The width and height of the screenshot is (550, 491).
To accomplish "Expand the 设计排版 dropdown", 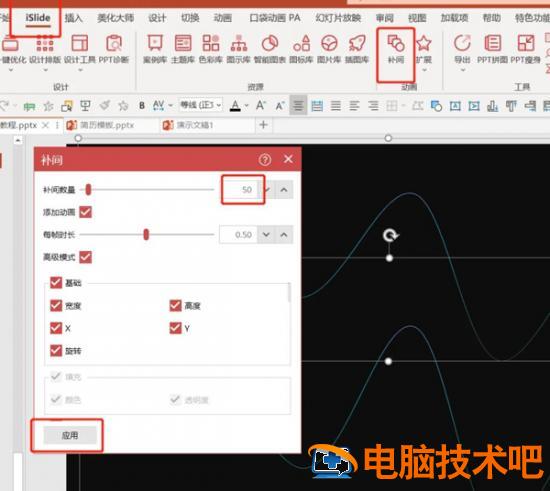I will (45, 70).
